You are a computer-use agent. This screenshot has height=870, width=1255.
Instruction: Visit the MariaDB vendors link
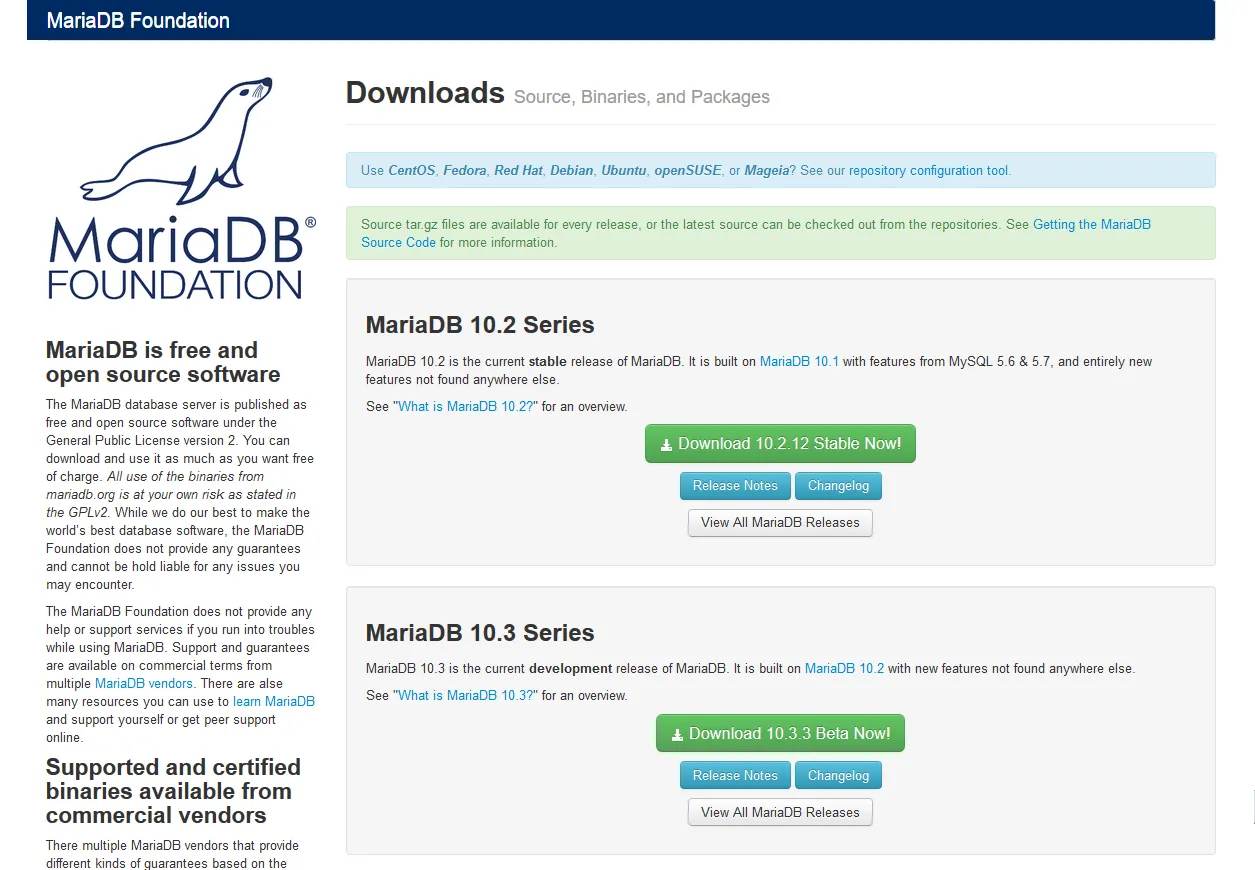(x=144, y=684)
